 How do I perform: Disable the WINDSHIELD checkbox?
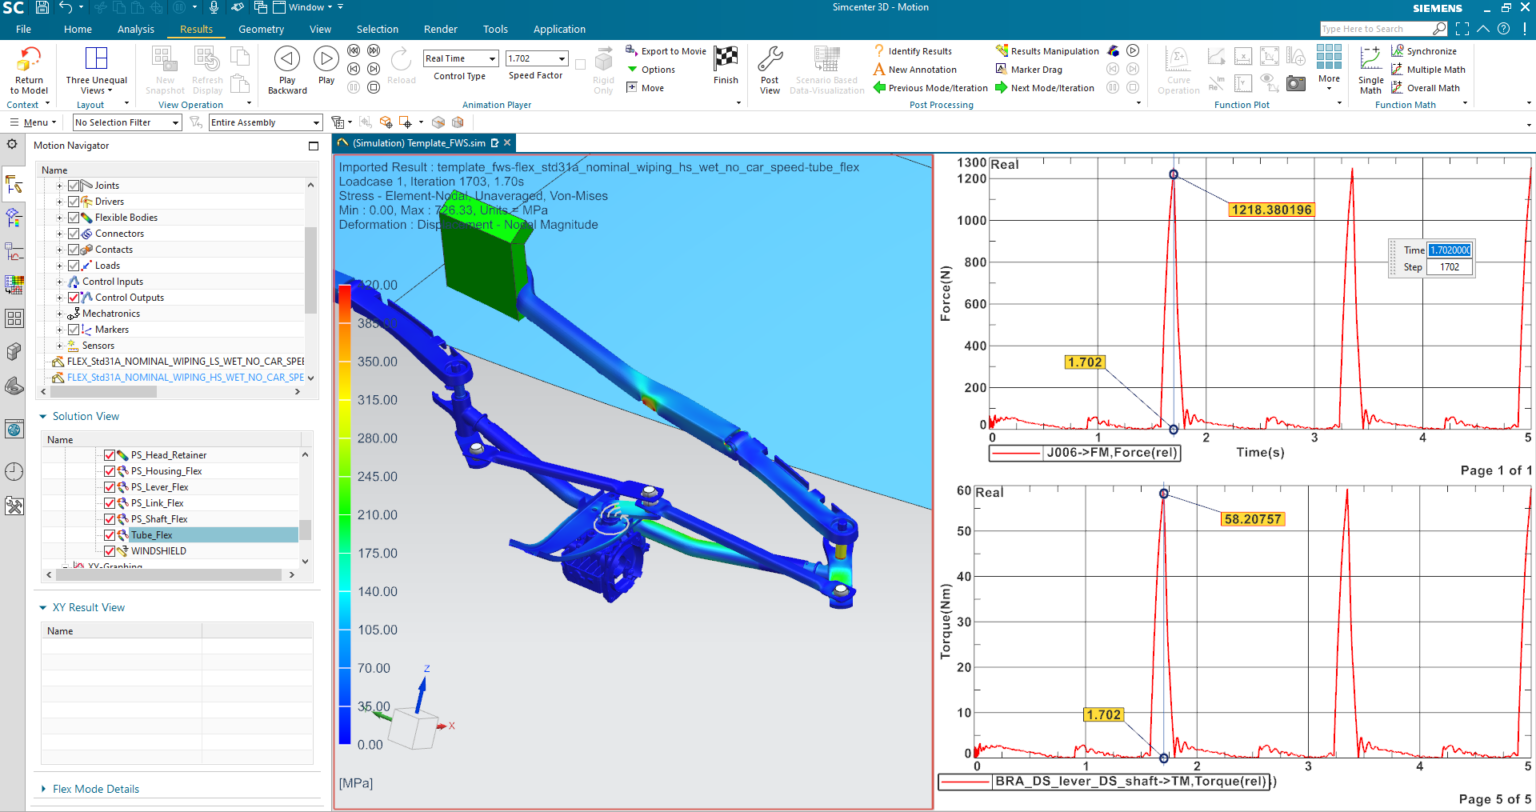point(108,551)
